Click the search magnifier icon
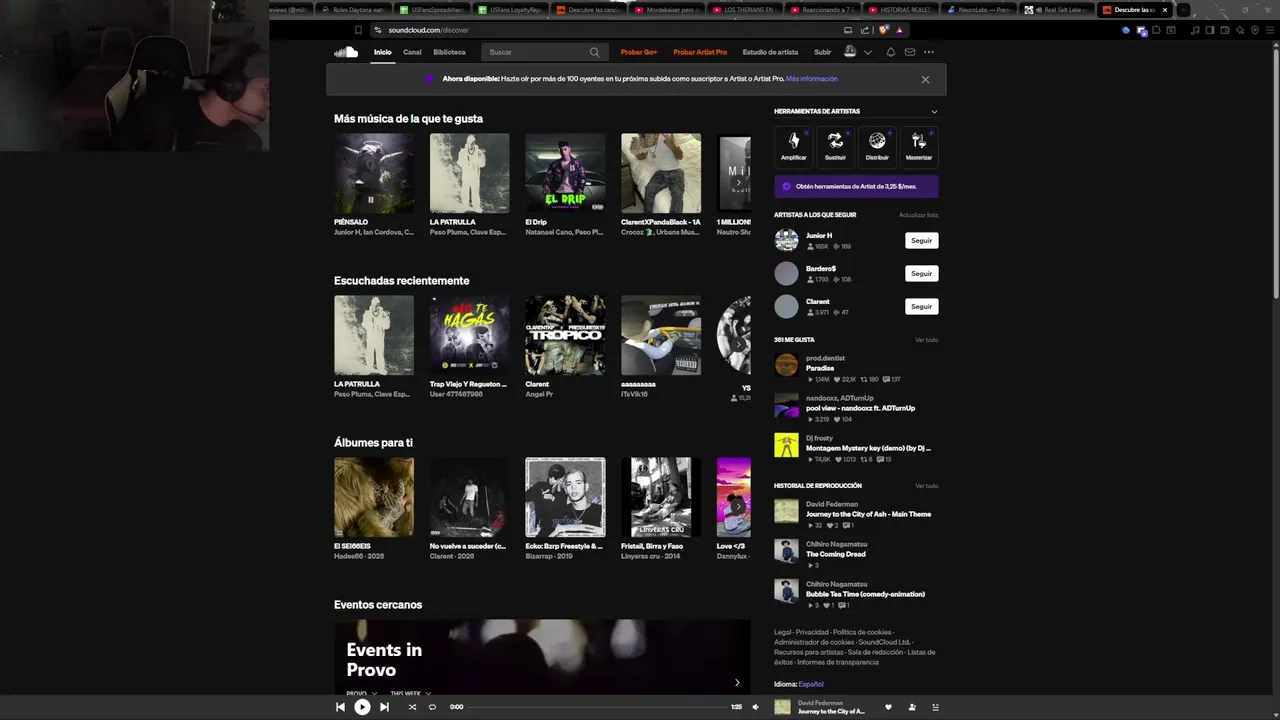 point(594,52)
